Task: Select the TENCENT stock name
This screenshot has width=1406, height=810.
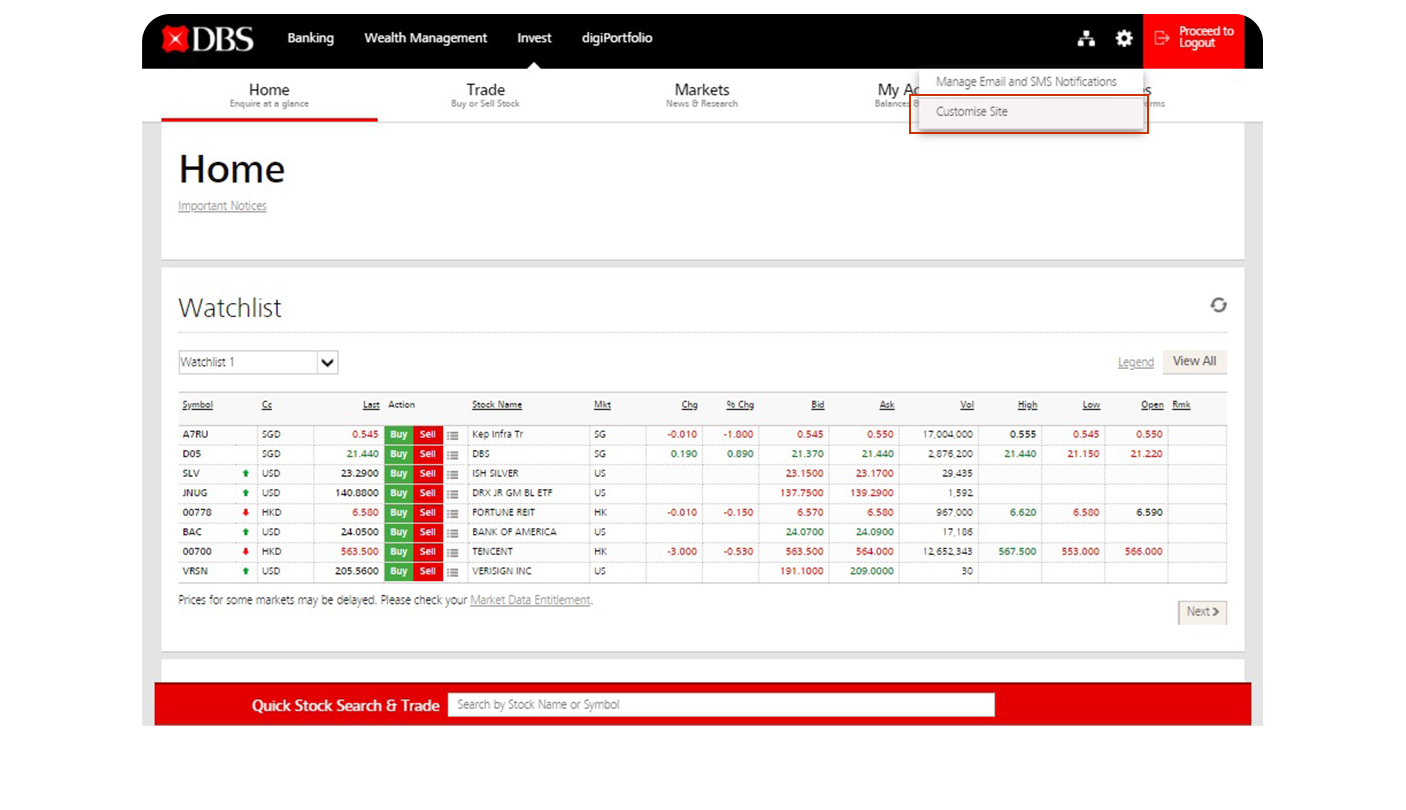Action: point(492,552)
